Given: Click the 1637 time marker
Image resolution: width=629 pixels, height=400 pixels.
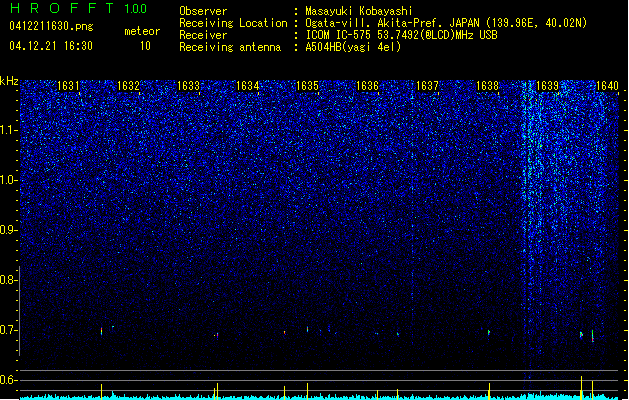Looking at the screenshot, I should coord(428,86).
